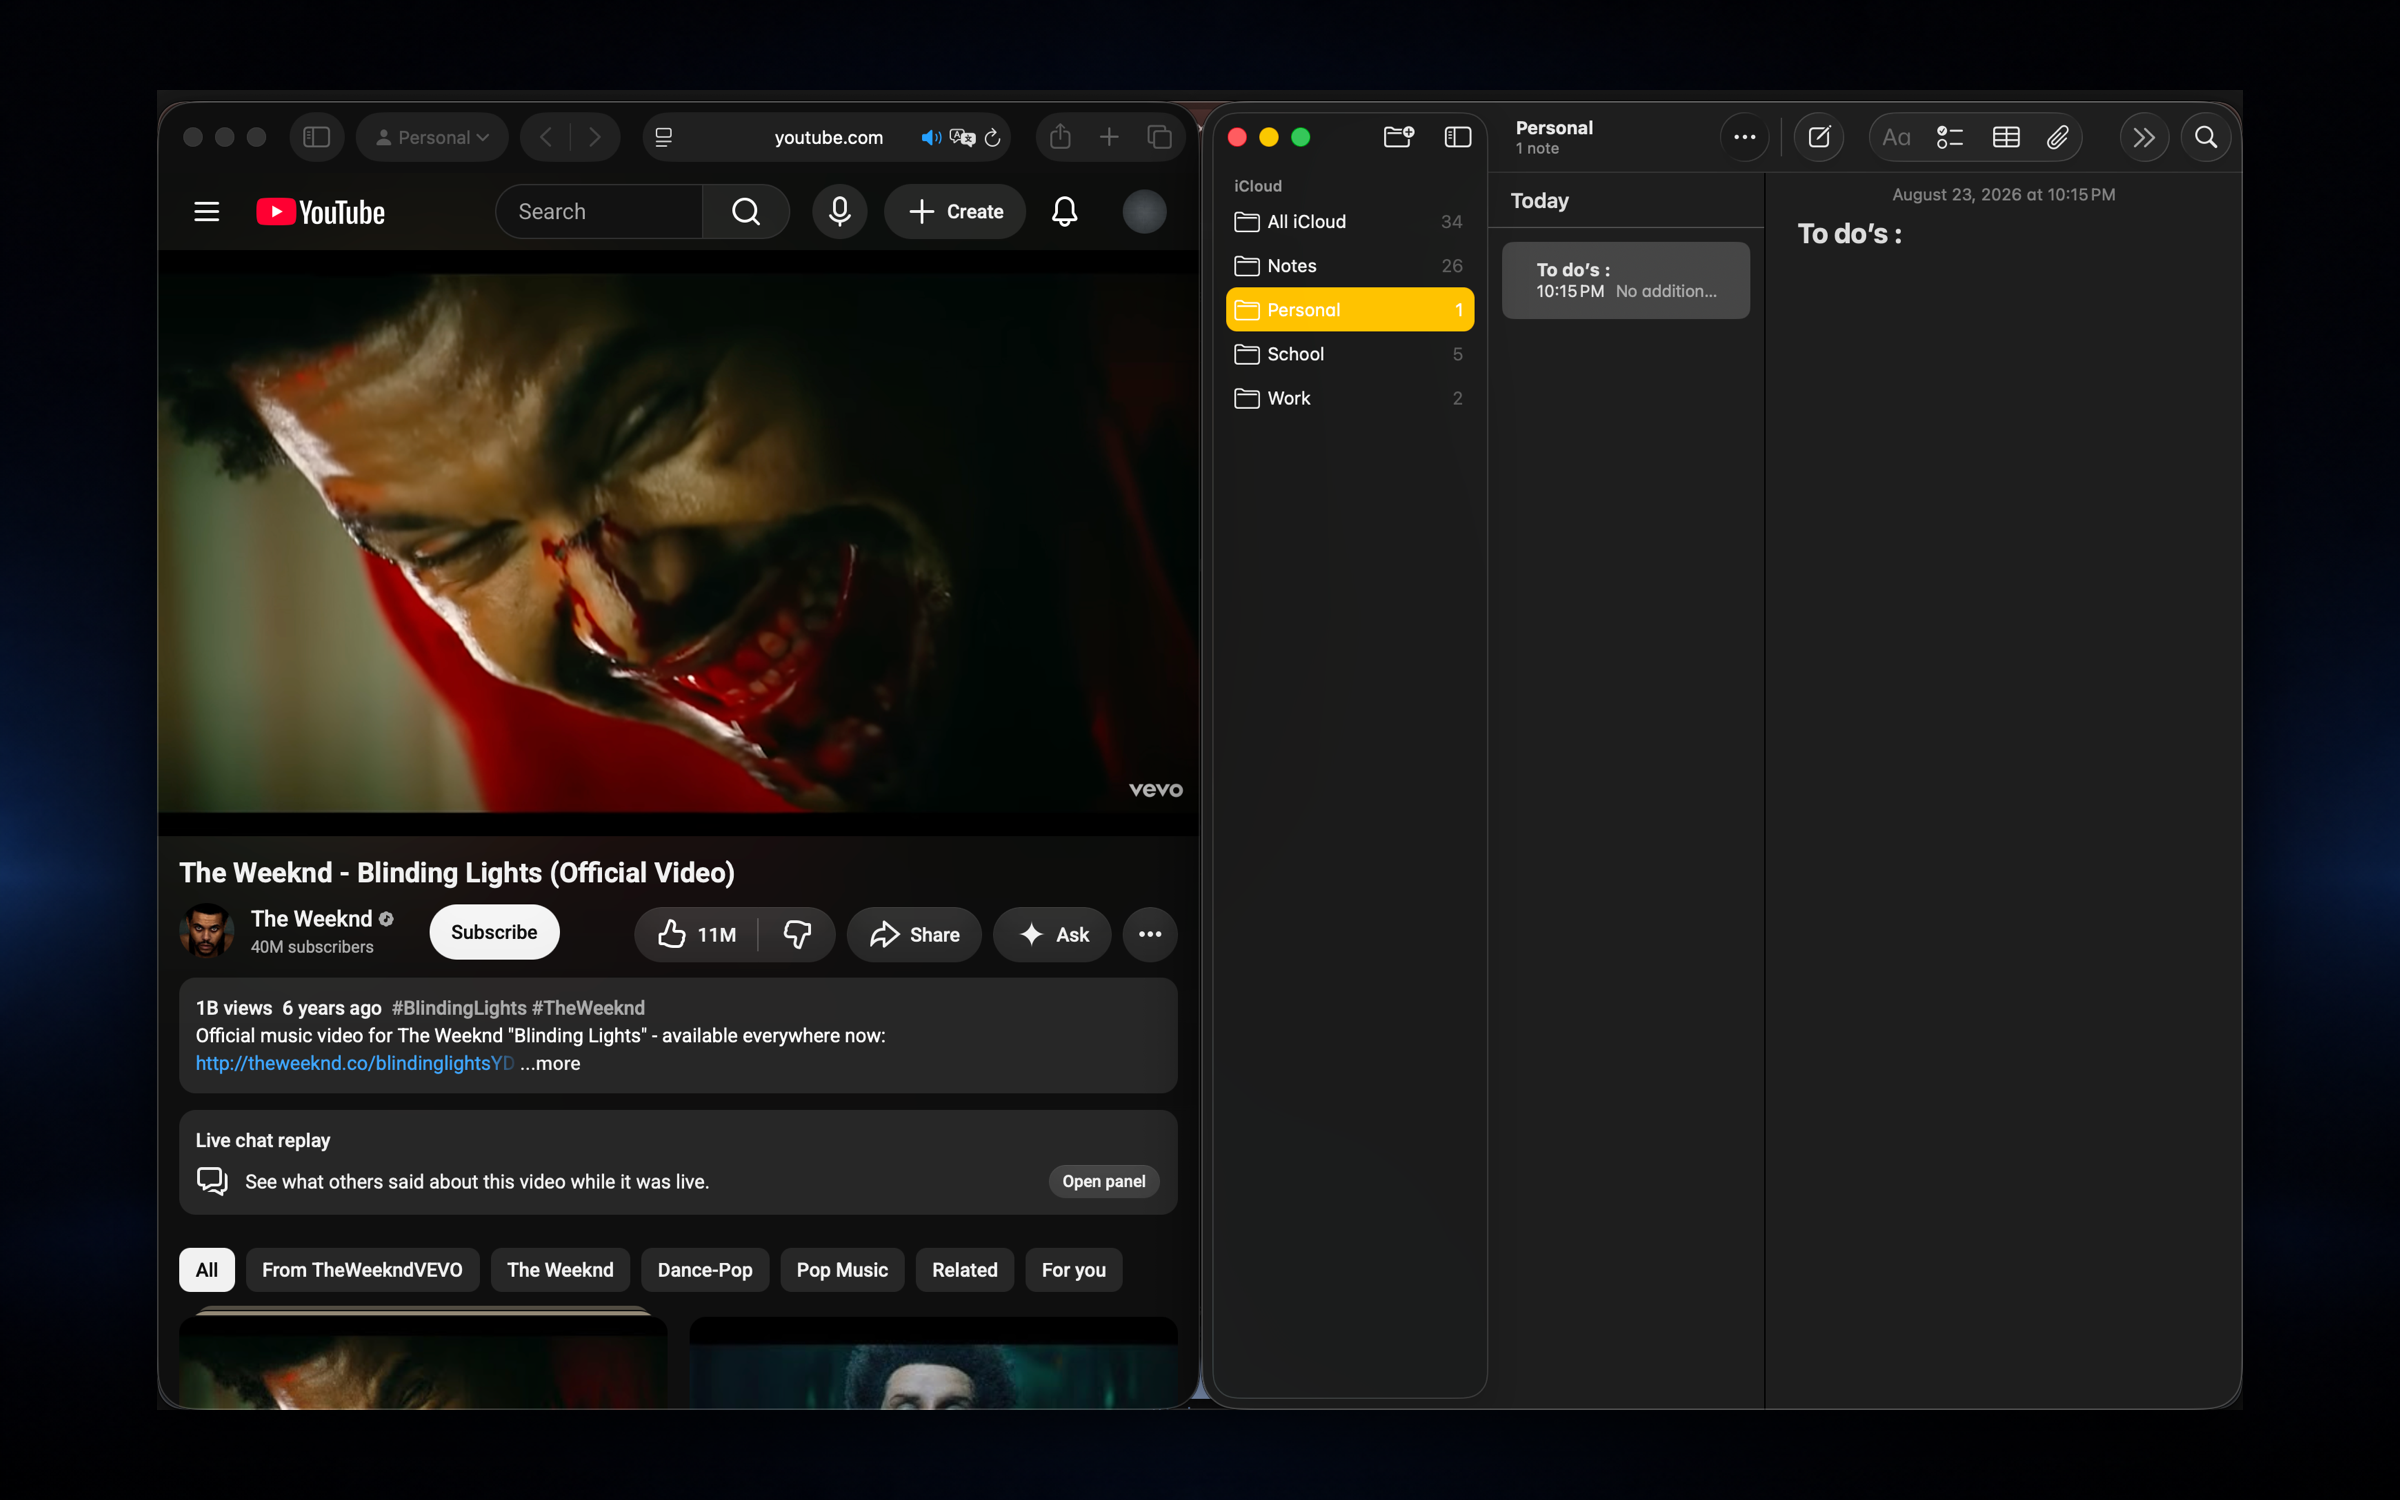Select the Related filter chip

point(965,1270)
